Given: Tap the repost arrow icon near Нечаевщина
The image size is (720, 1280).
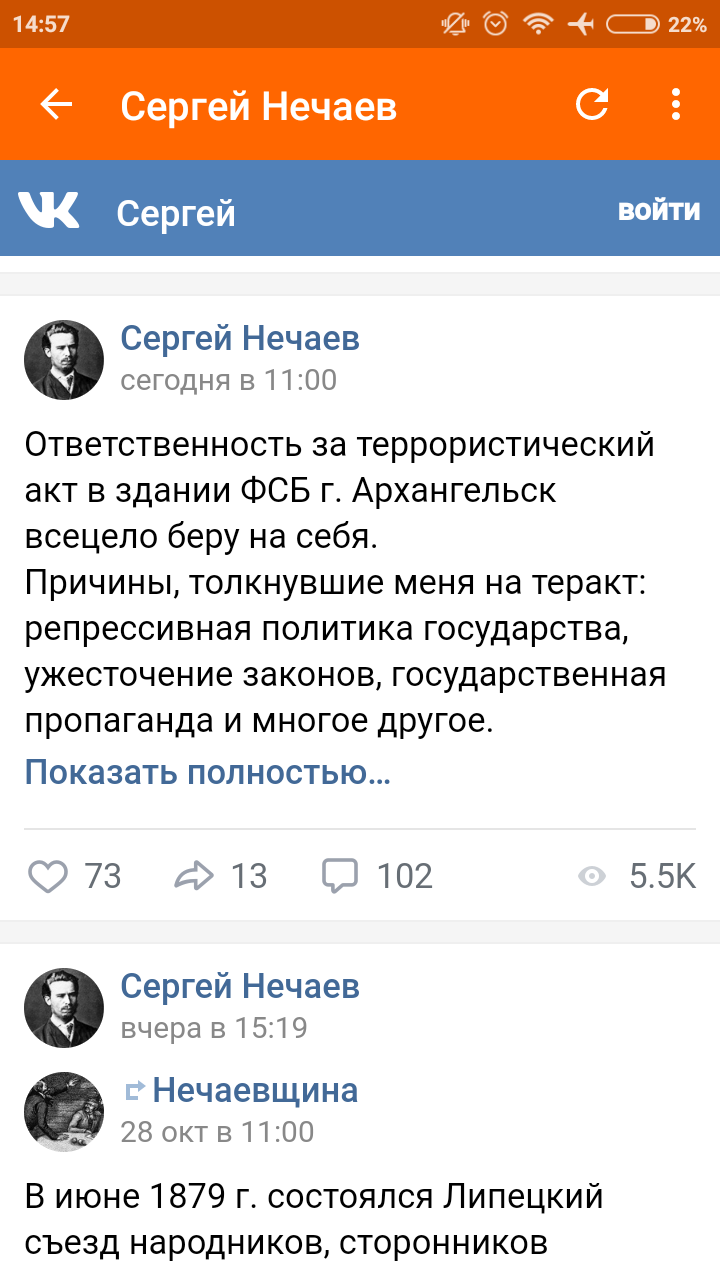Looking at the screenshot, I should pyautogui.click(x=134, y=1091).
